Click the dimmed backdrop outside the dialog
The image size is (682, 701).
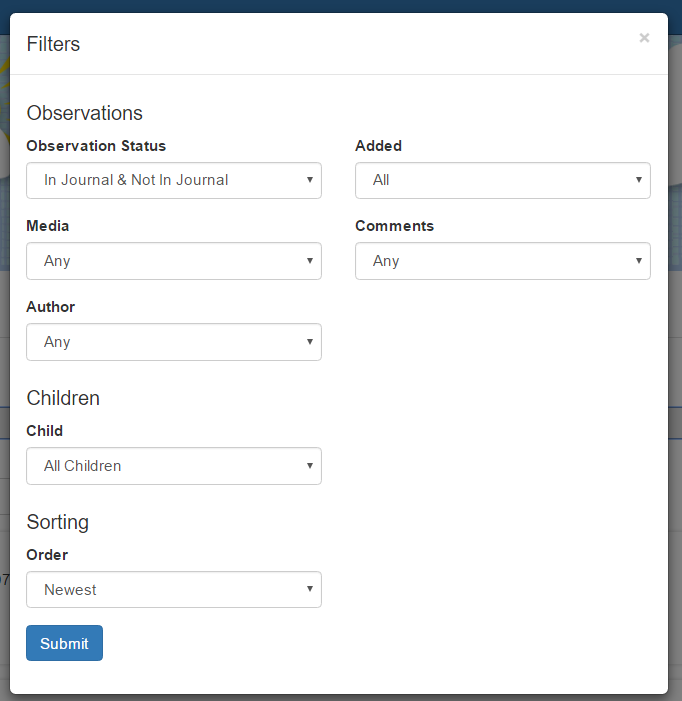[675, 358]
